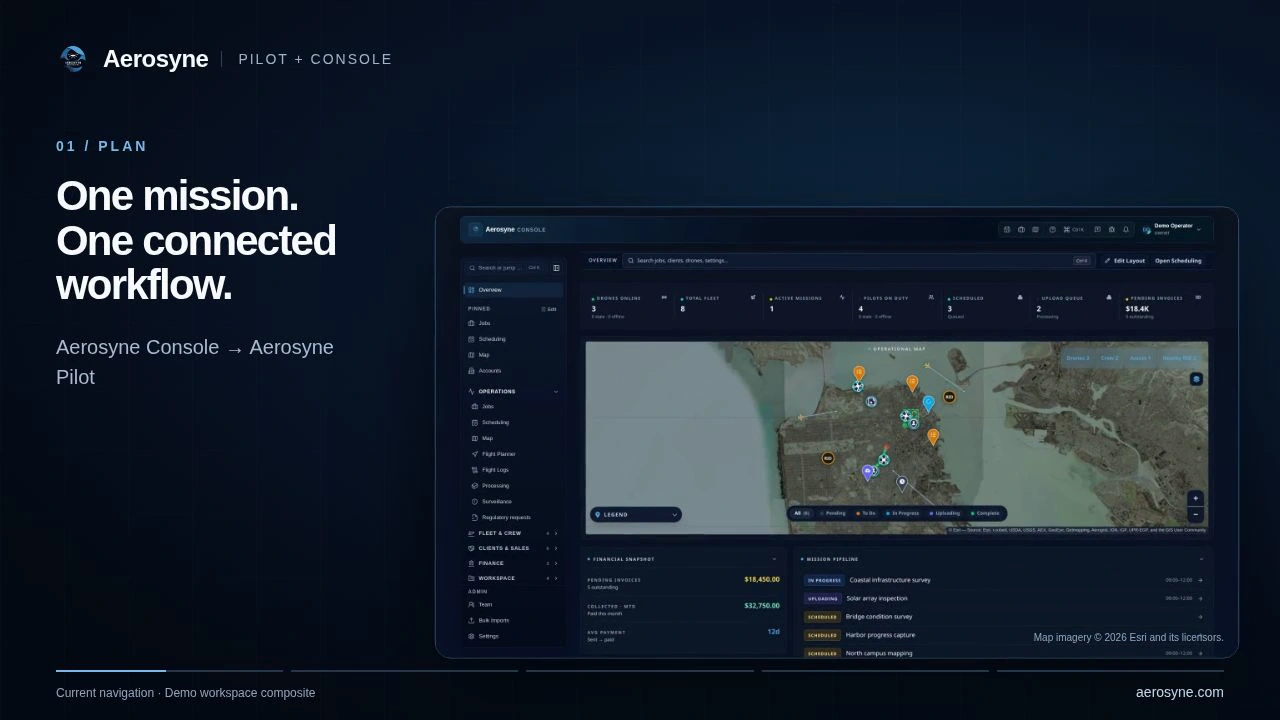Collapse the Financial Snapshot panel
The height and width of the screenshot is (720, 1280).
click(774, 559)
